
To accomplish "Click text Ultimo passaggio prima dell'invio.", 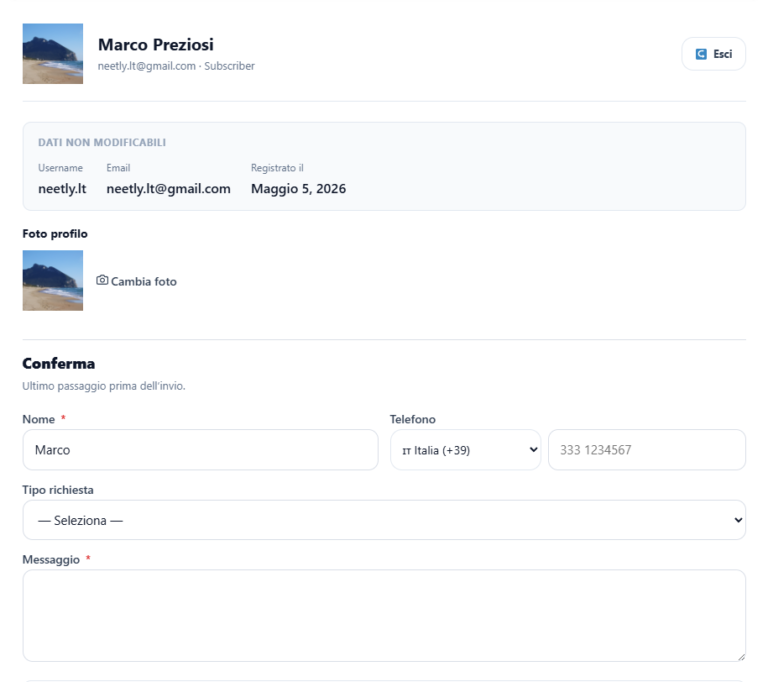I will point(104,386).
